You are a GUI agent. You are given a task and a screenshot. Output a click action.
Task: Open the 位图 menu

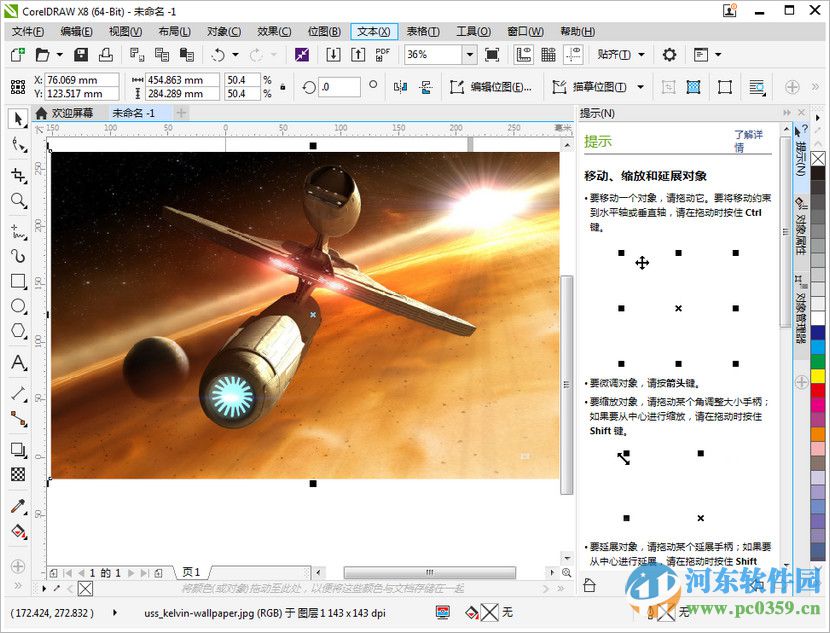tap(325, 31)
